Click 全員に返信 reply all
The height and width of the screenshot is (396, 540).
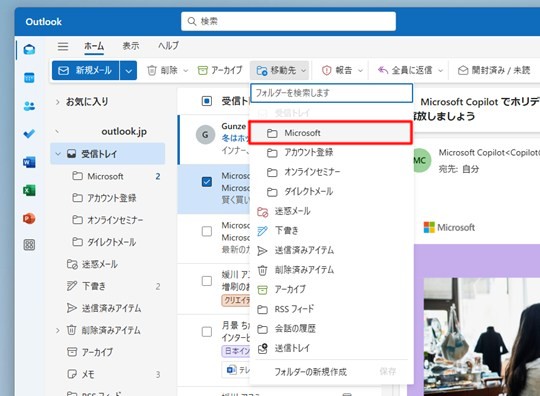(x=405, y=71)
